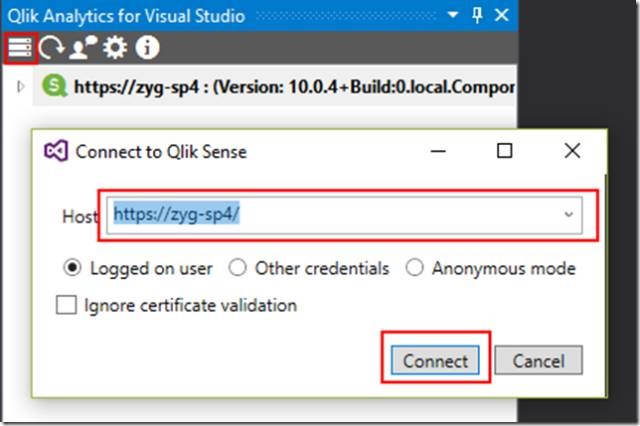Click the refresh arrow icon
Screen dimensions: 640x426
click(51, 48)
